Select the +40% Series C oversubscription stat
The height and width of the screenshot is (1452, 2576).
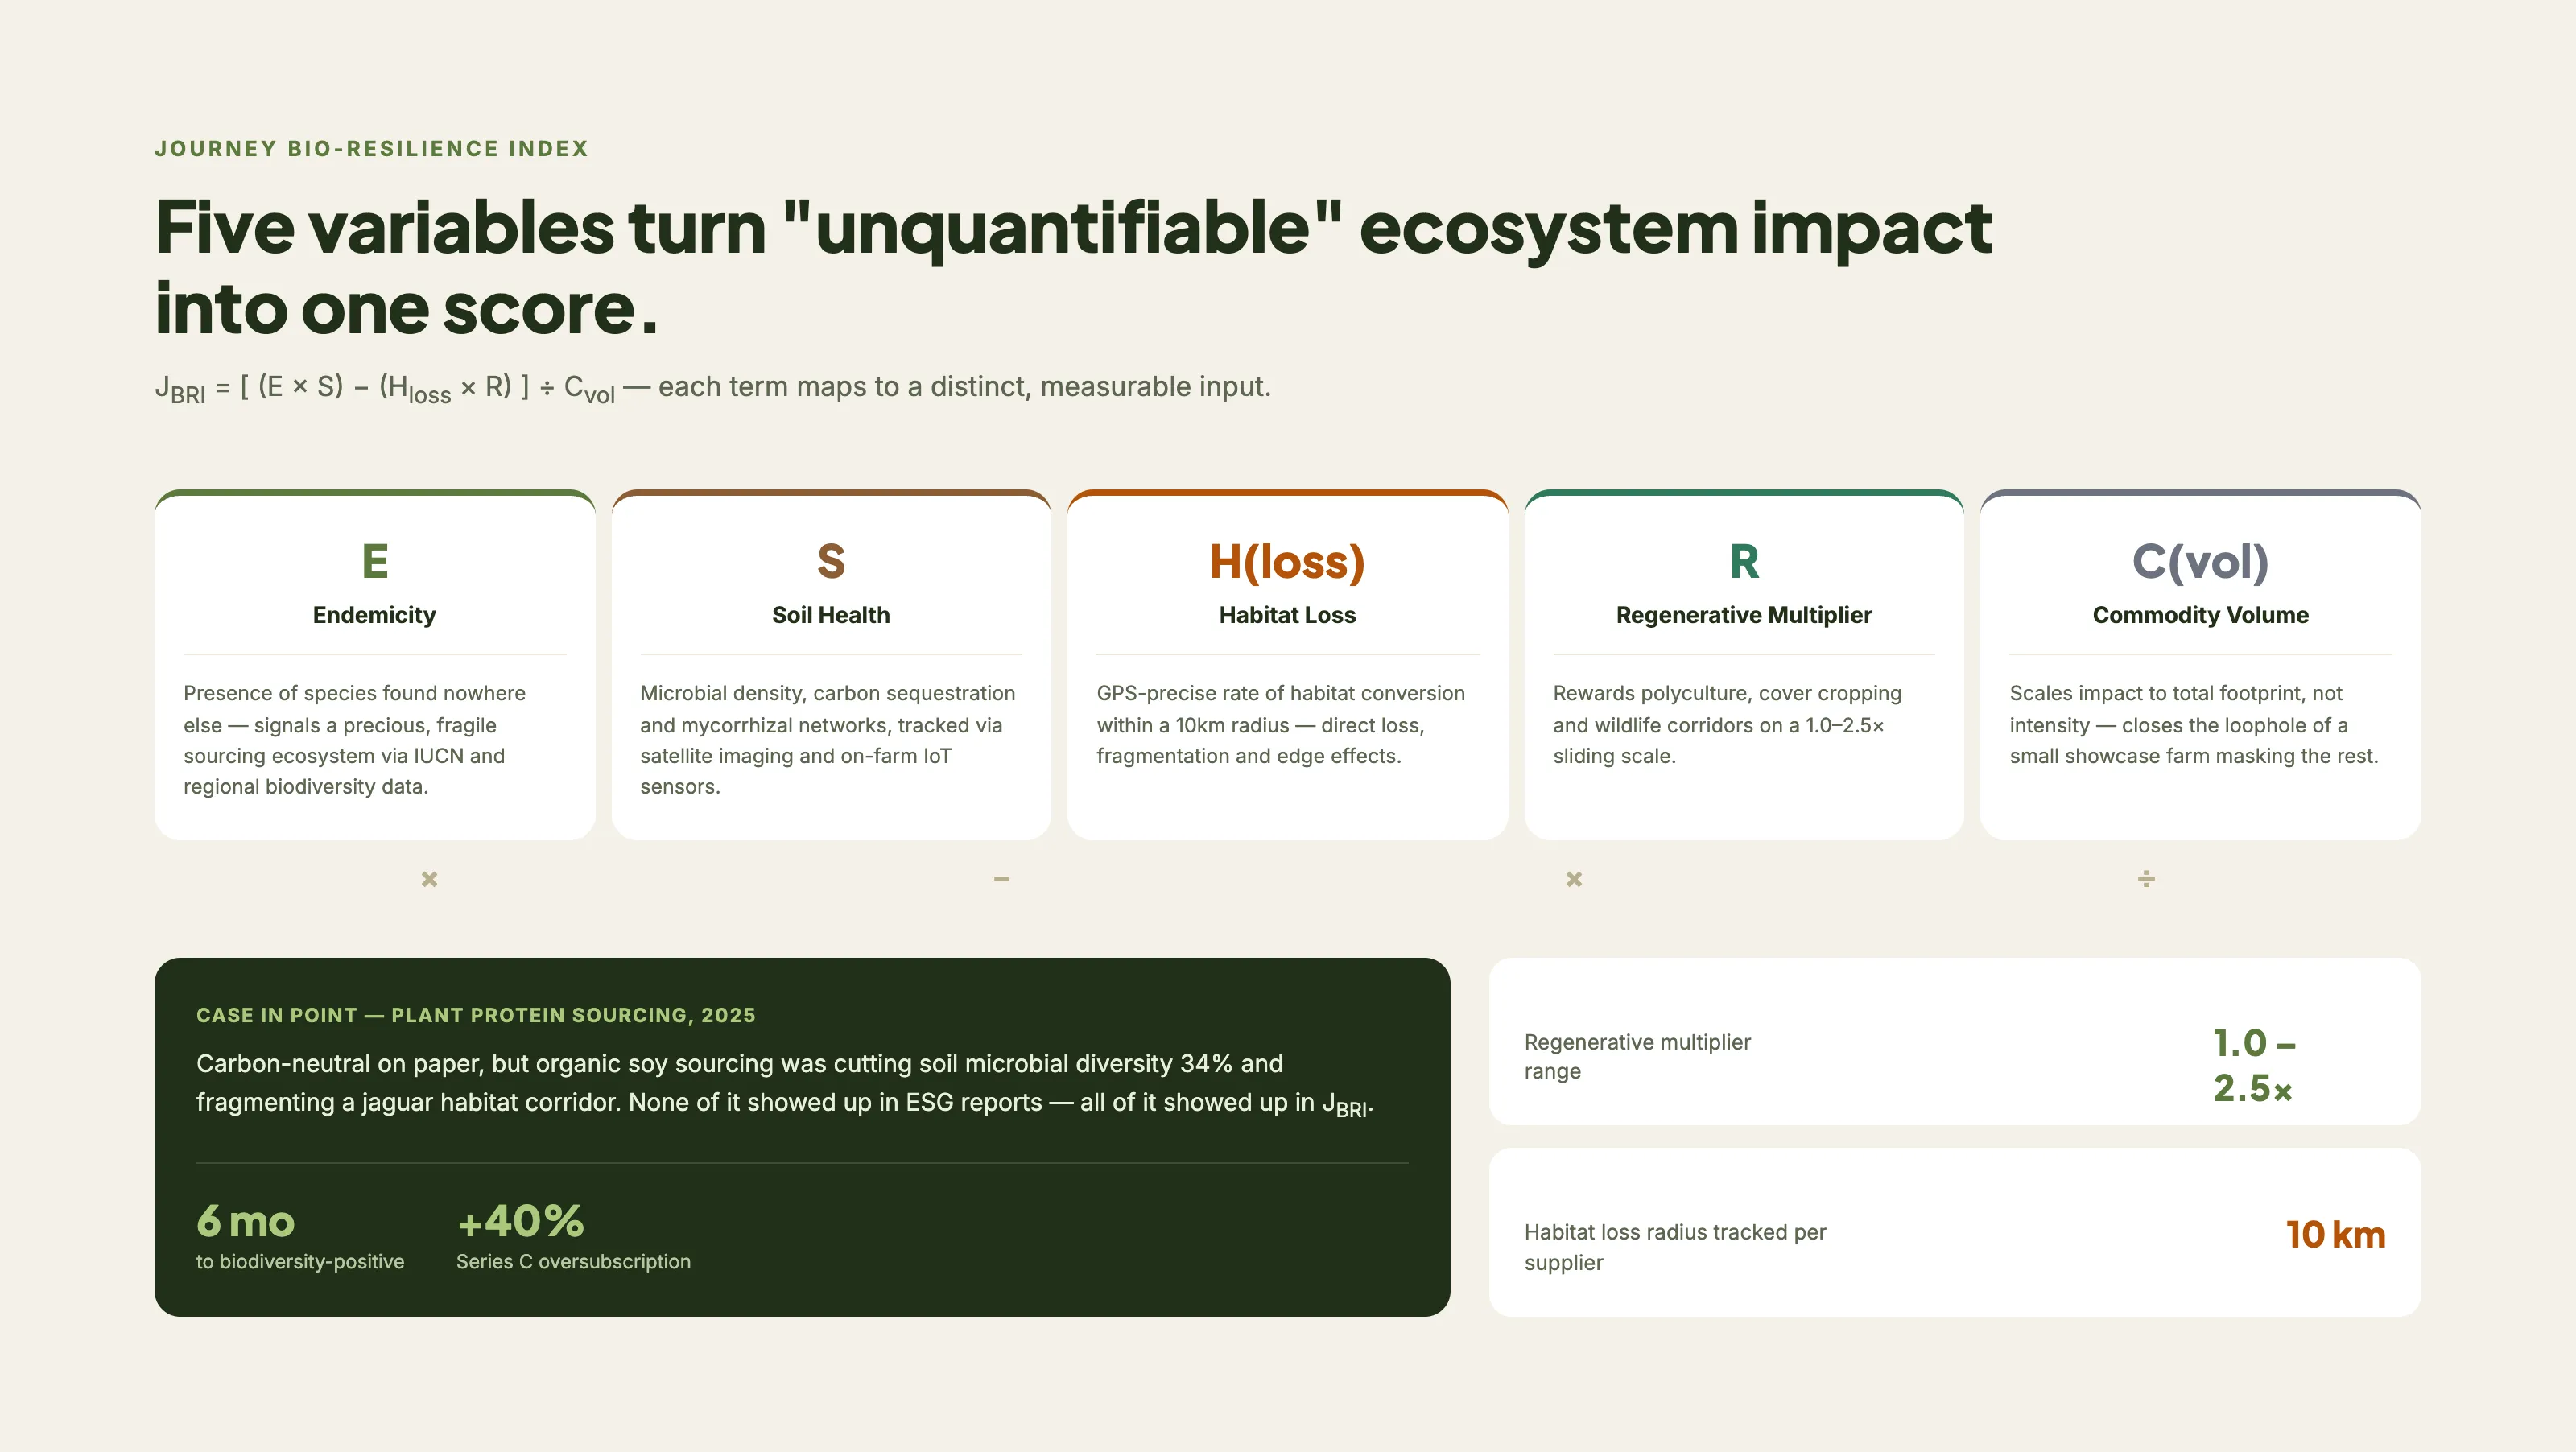pos(573,1236)
